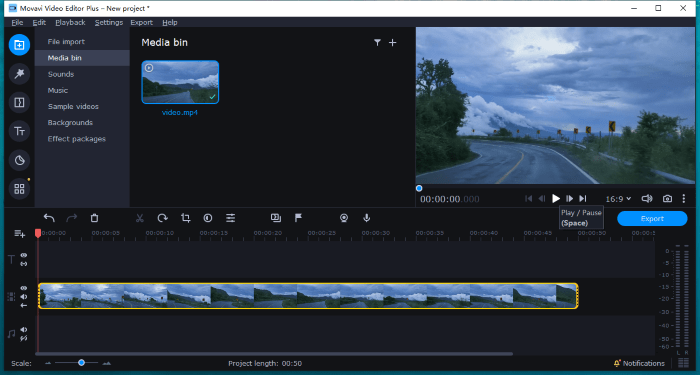Jump to next clip button
Screen dimensions: 700x375
[583, 199]
